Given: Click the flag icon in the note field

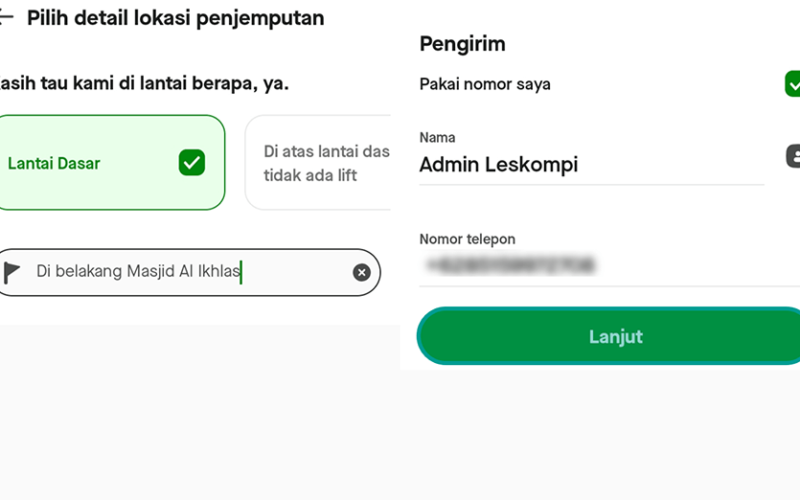Looking at the screenshot, I should (x=12, y=272).
